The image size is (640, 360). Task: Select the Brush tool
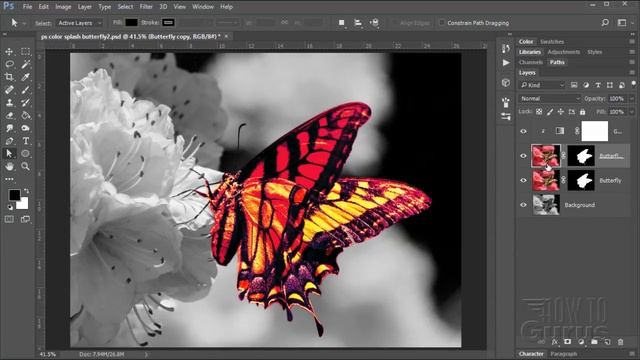pos(25,90)
